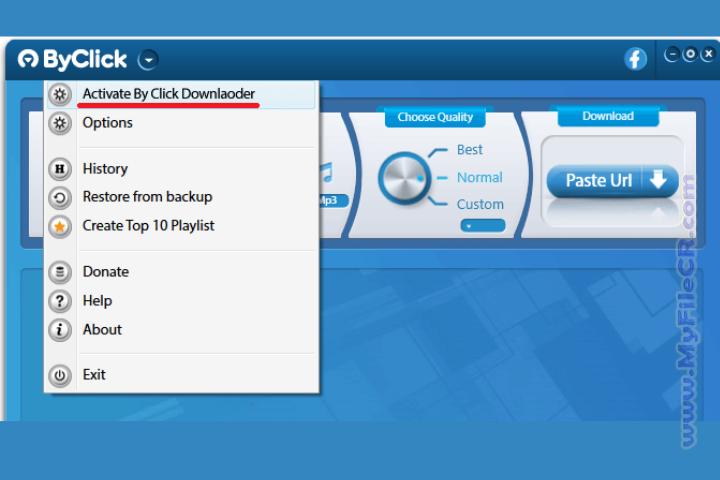Viewport: 720px width, 480px height.
Task: Click the orange star Top 10 Playlist icon
Action: point(60,226)
